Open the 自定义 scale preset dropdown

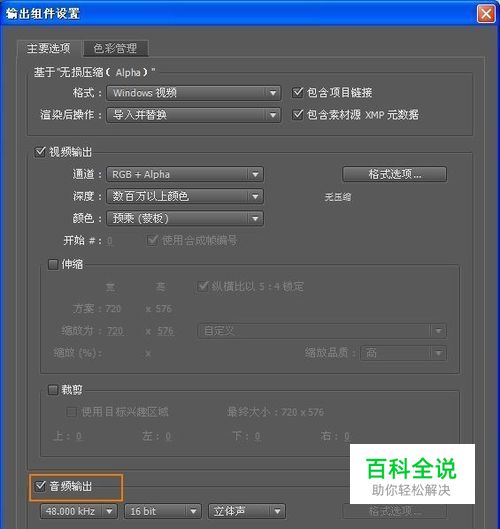tap(322, 331)
